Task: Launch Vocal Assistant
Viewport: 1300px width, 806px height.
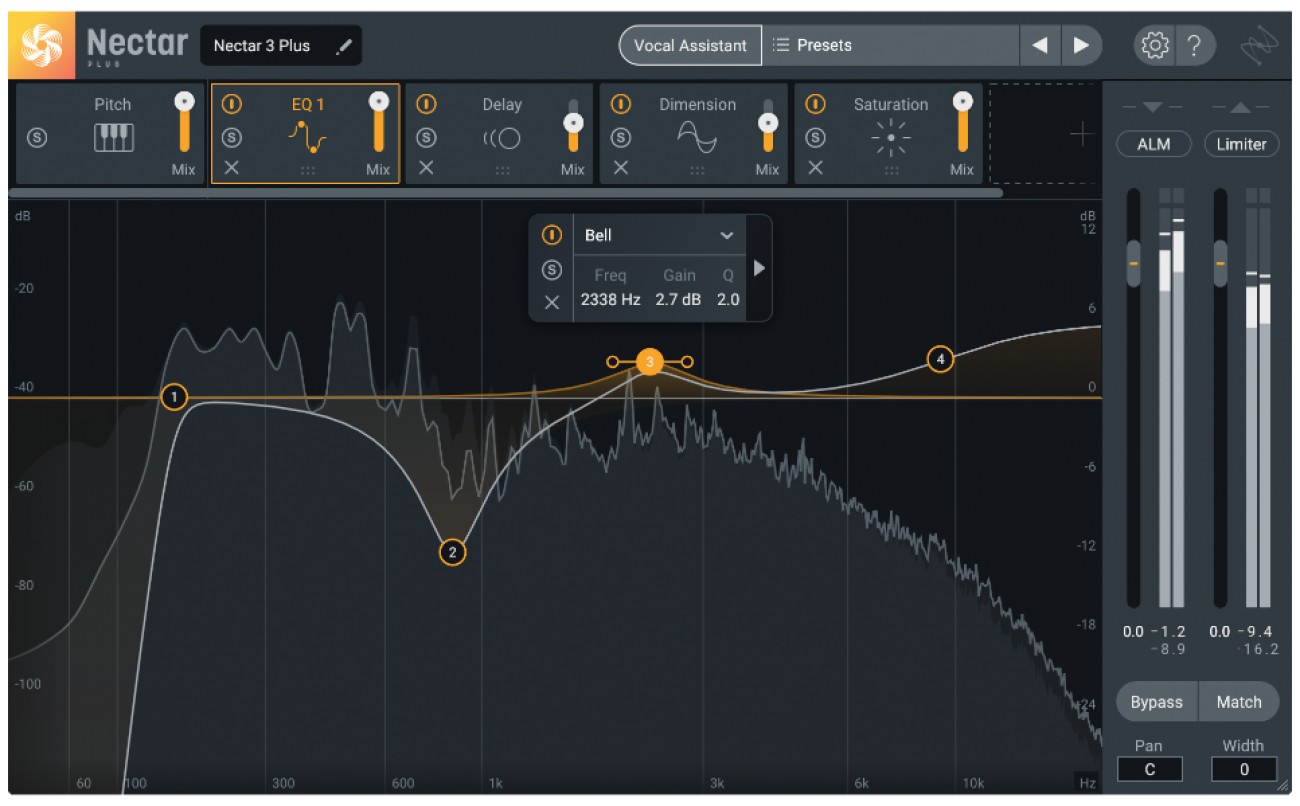Action: 690,46
